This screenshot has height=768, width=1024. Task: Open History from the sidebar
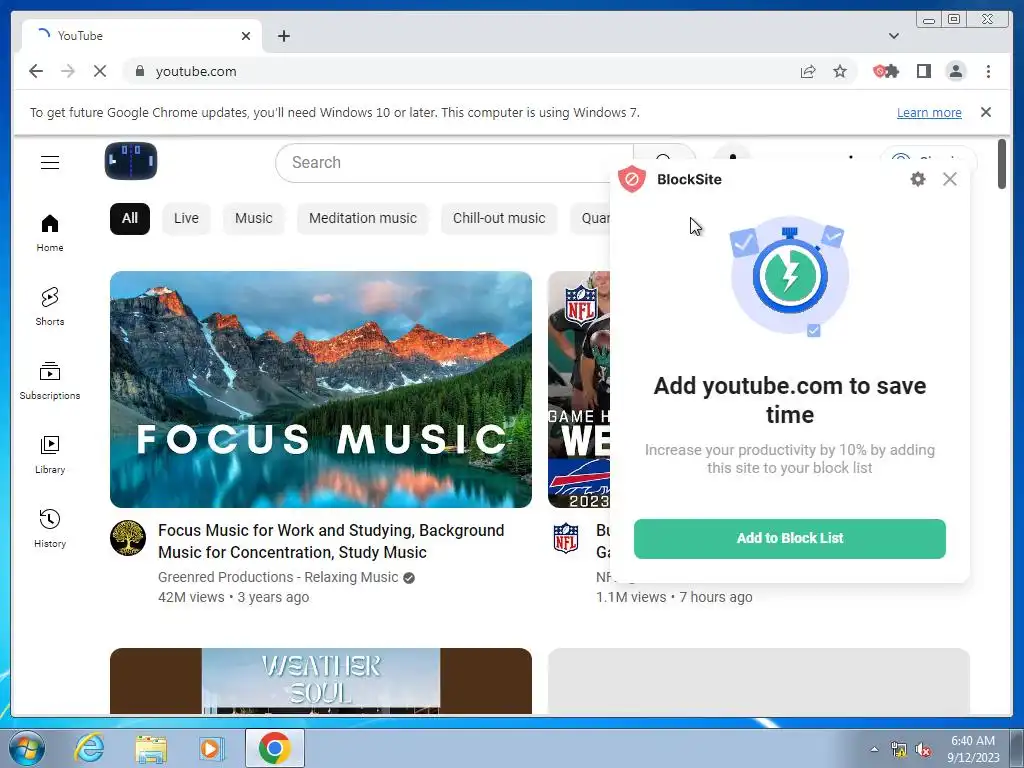(50, 528)
